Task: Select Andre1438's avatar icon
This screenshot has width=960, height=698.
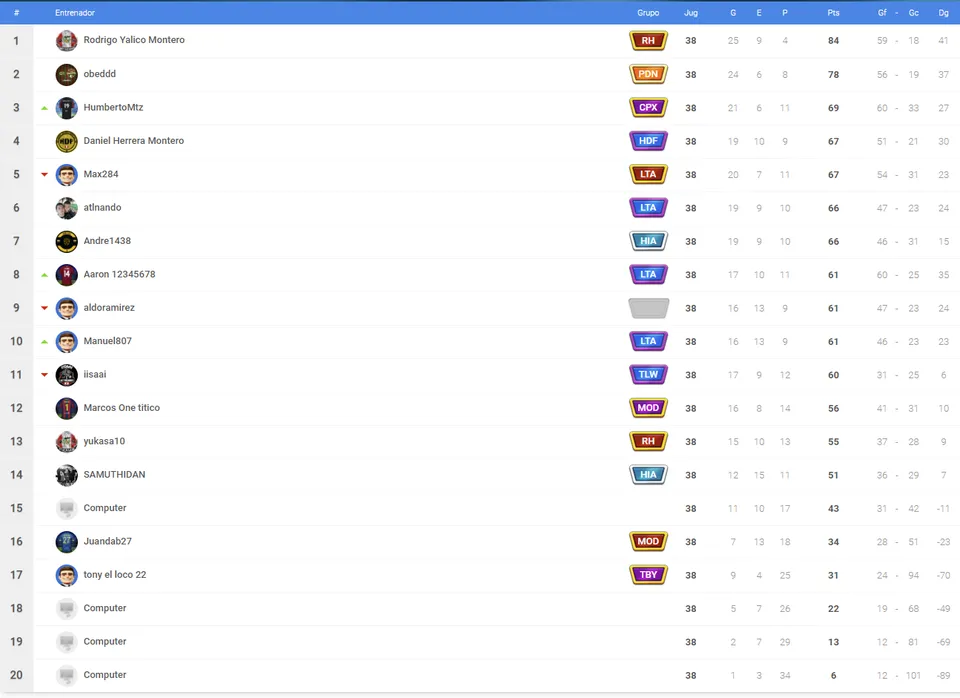Action: pos(66,241)
